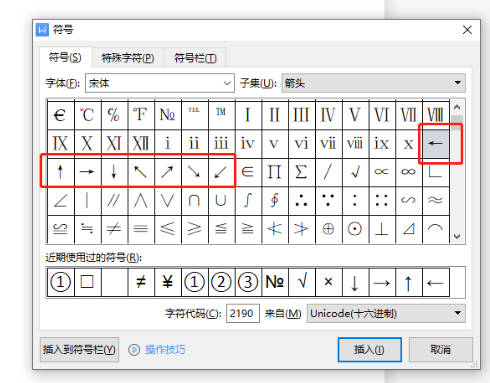This screenshot has height=383, width=490.
Task: Select the euro sign symbol
Action: click(x=60, y=115)
